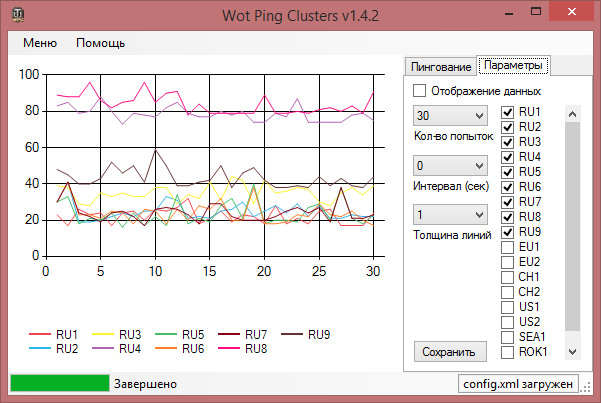Click the server list scrollbar thumb

click(x=573, y=226)
